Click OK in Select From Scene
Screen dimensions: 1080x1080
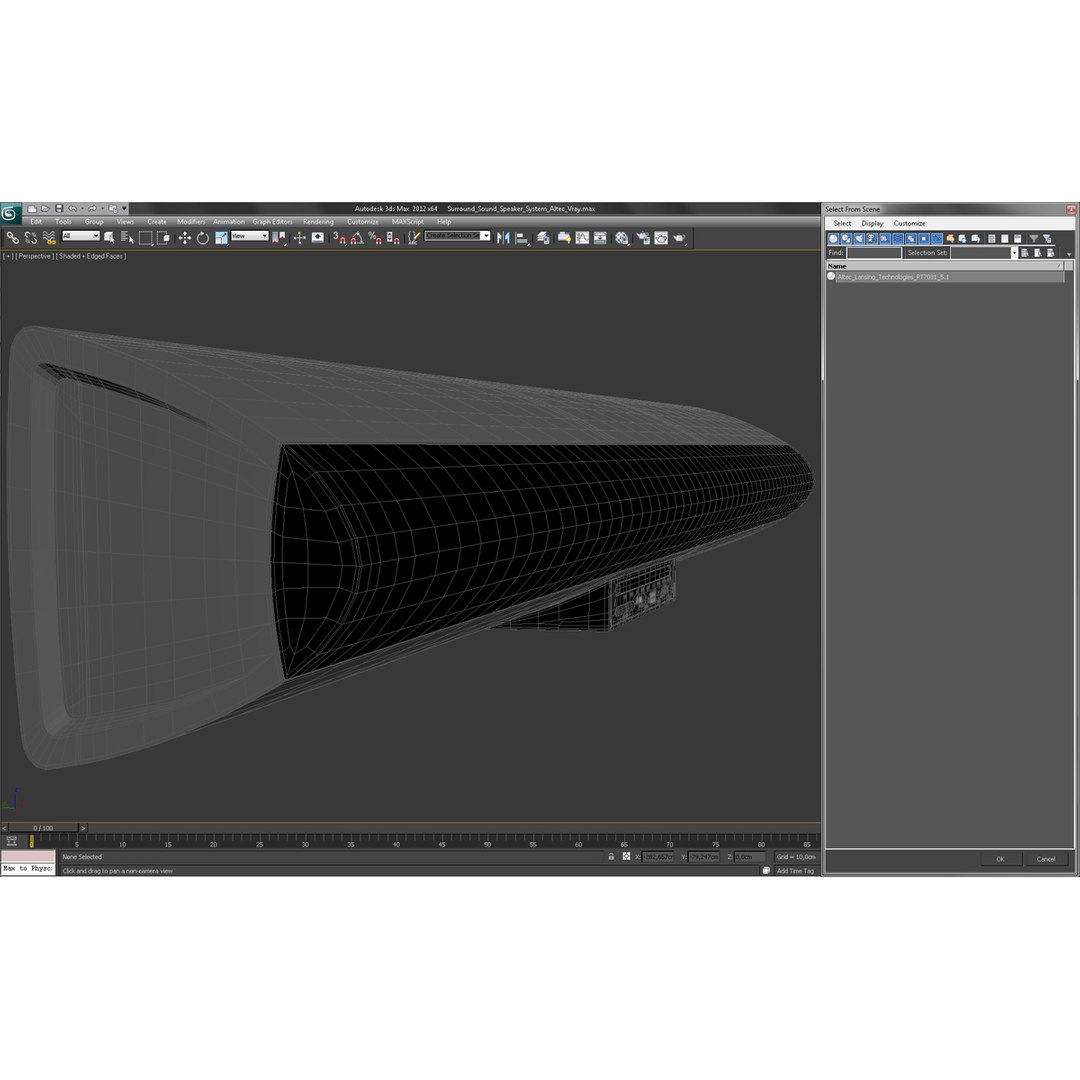point(1000,859)
